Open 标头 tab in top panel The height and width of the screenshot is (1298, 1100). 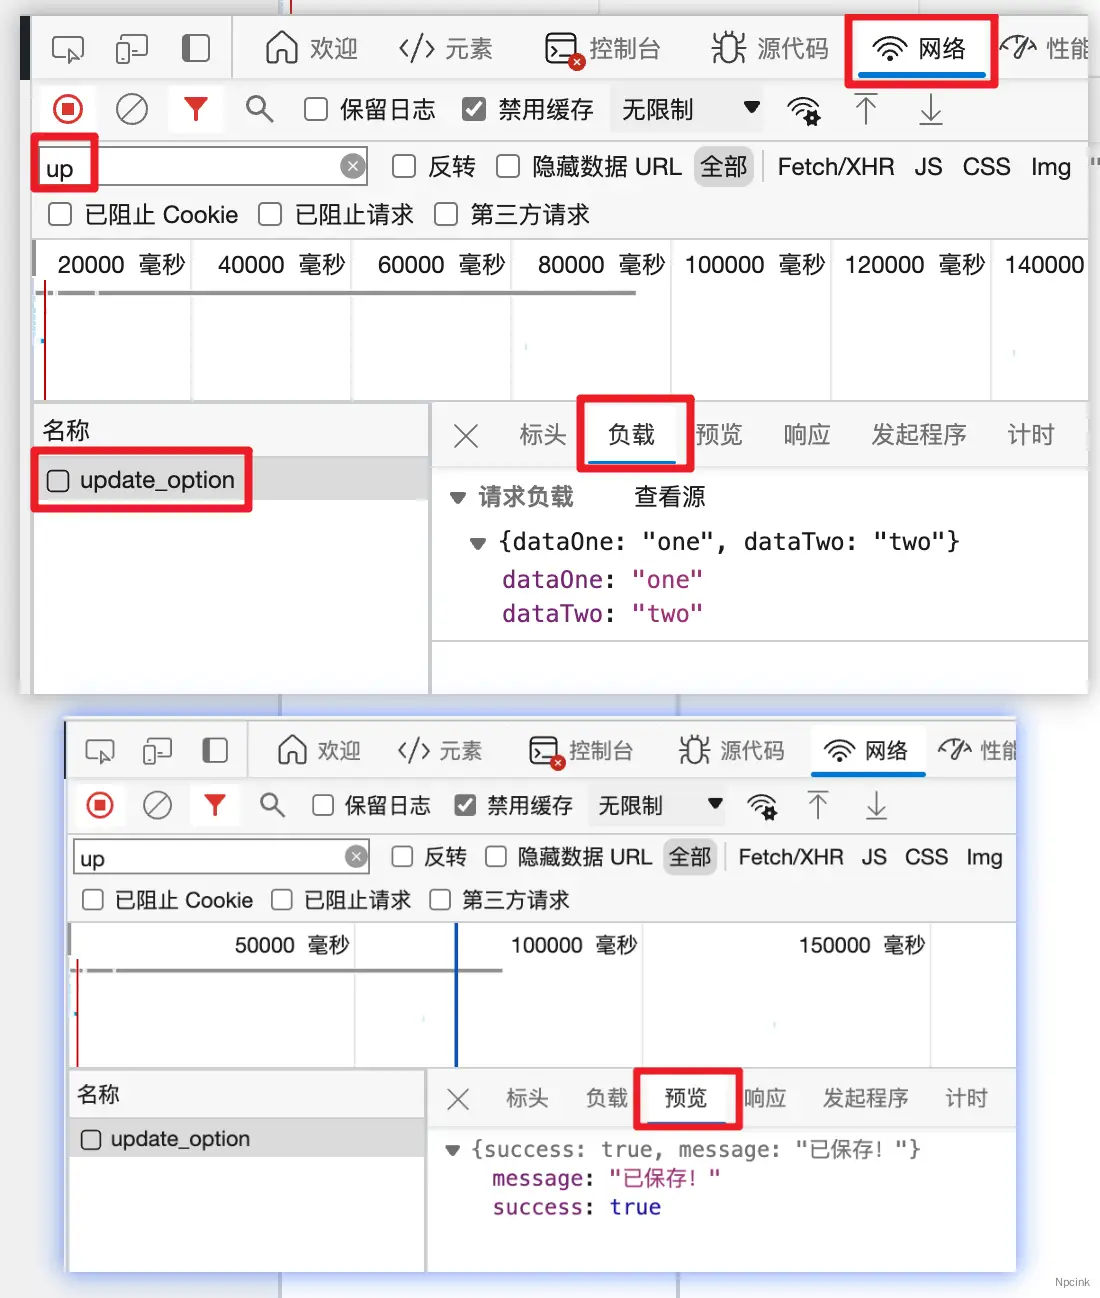tap(543, 434)
